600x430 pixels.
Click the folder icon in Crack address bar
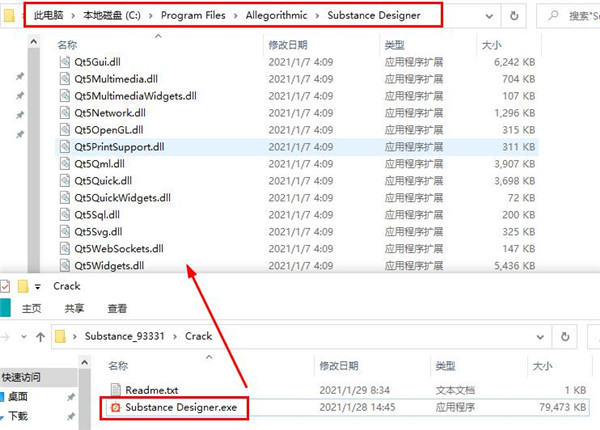click(x=60, y=337)
